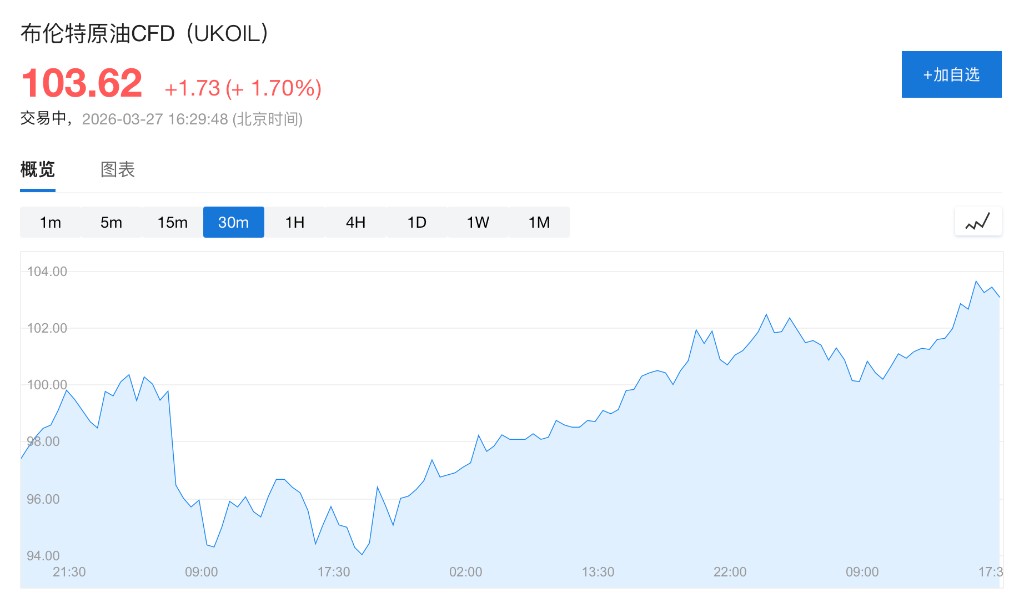Click the +1.73 (+1.70%) change text
Viewport: 1024px width, 600px height.
tap(243, 88)
